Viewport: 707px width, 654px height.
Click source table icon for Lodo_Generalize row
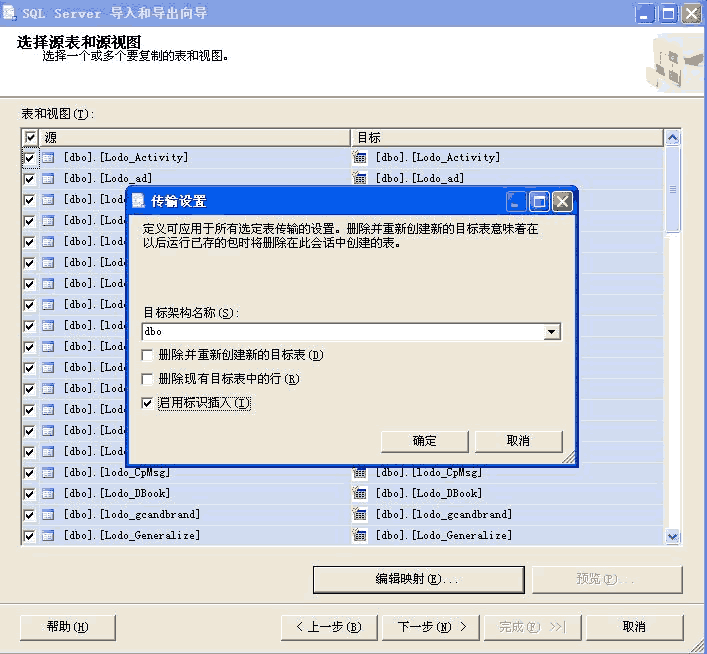click(x=48, y=536)
